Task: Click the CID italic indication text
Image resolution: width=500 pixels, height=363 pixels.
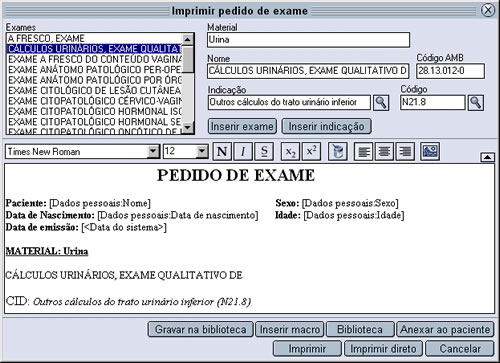Action: (x=142, y=302)
